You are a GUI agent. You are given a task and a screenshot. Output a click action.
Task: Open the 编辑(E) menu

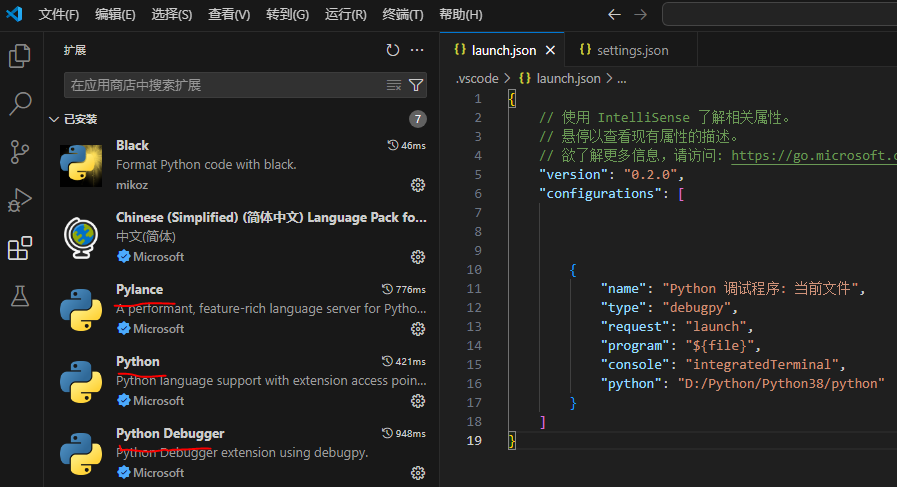point(115,14)
